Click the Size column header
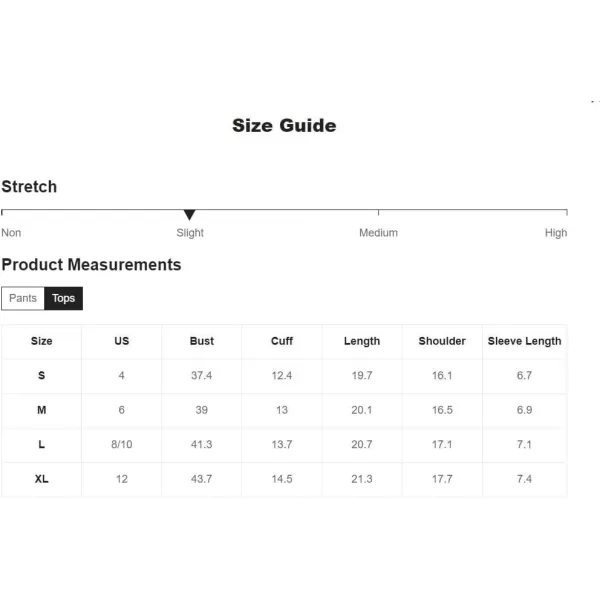Screen dimensions: 600x600 [x=41, y=341]
